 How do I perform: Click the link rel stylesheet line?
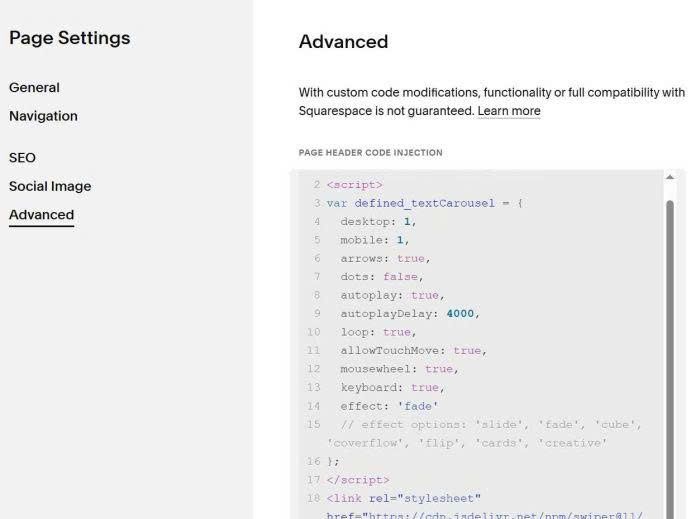pos(404,498)
